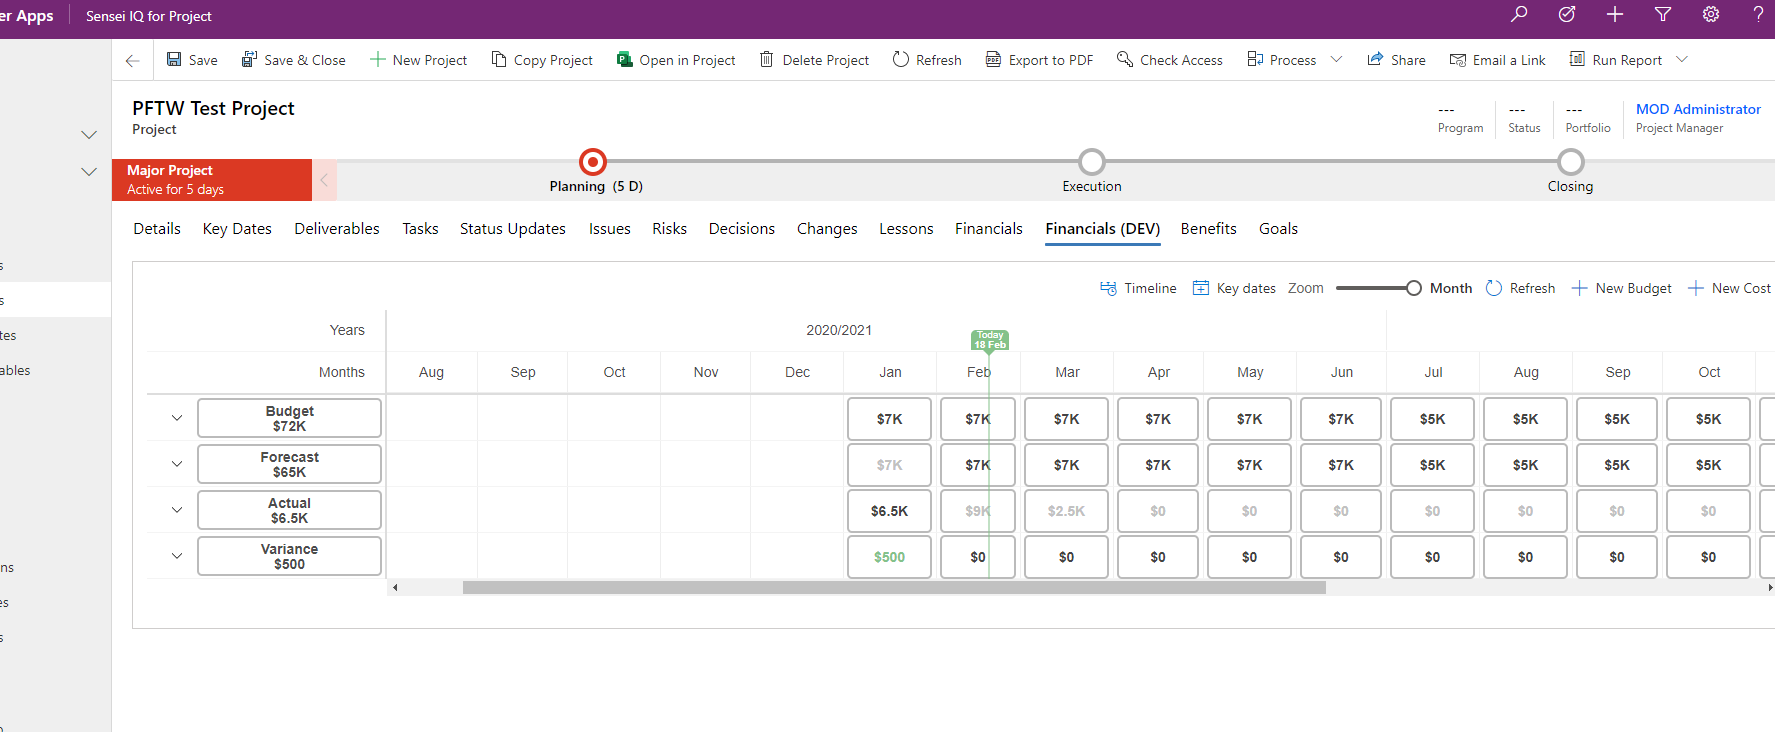Export the project to PDF
This screenshot has height=732, width=1775.
(x=1039, y=60)
